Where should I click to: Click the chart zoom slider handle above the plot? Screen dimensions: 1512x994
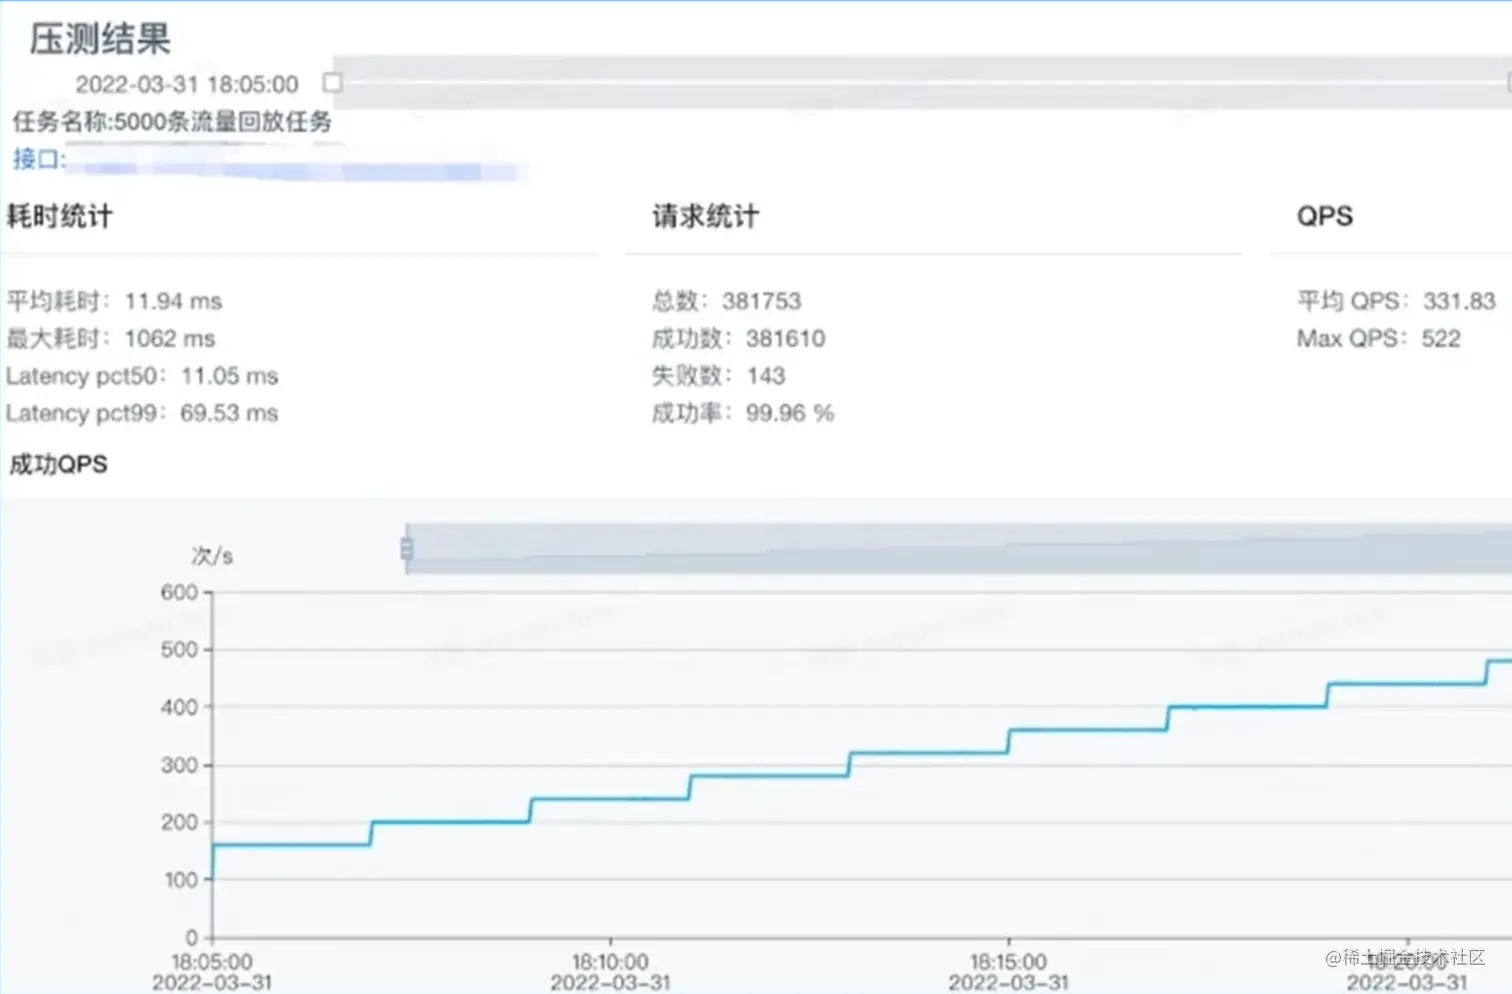(407, 548)
